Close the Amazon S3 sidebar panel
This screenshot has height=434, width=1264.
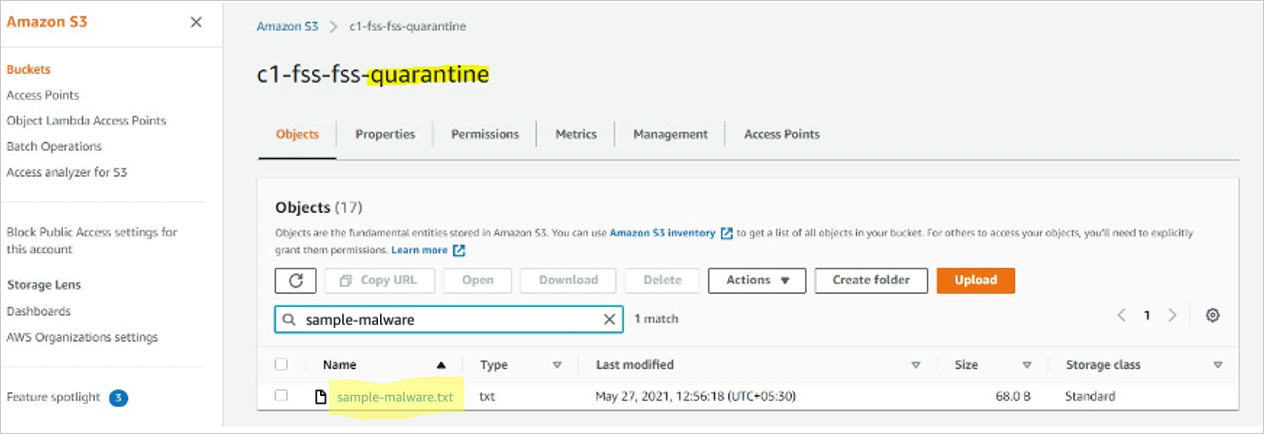pyautogui.click(x=196, y=22)
